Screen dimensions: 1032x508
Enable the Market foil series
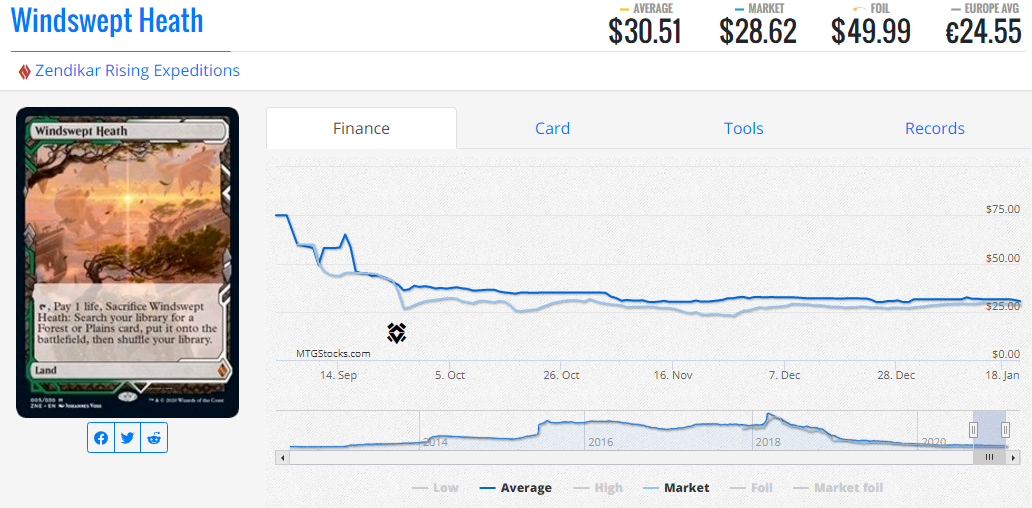click(x=838, y=488)
